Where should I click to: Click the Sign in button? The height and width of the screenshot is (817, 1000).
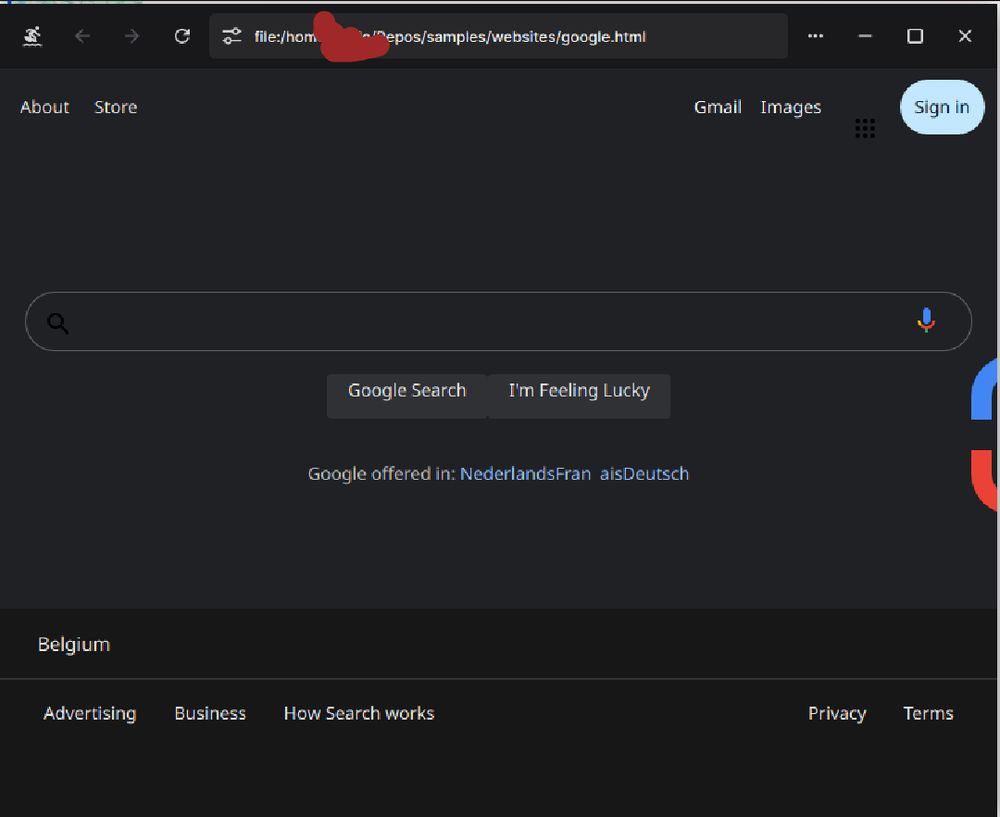(942, 107)
